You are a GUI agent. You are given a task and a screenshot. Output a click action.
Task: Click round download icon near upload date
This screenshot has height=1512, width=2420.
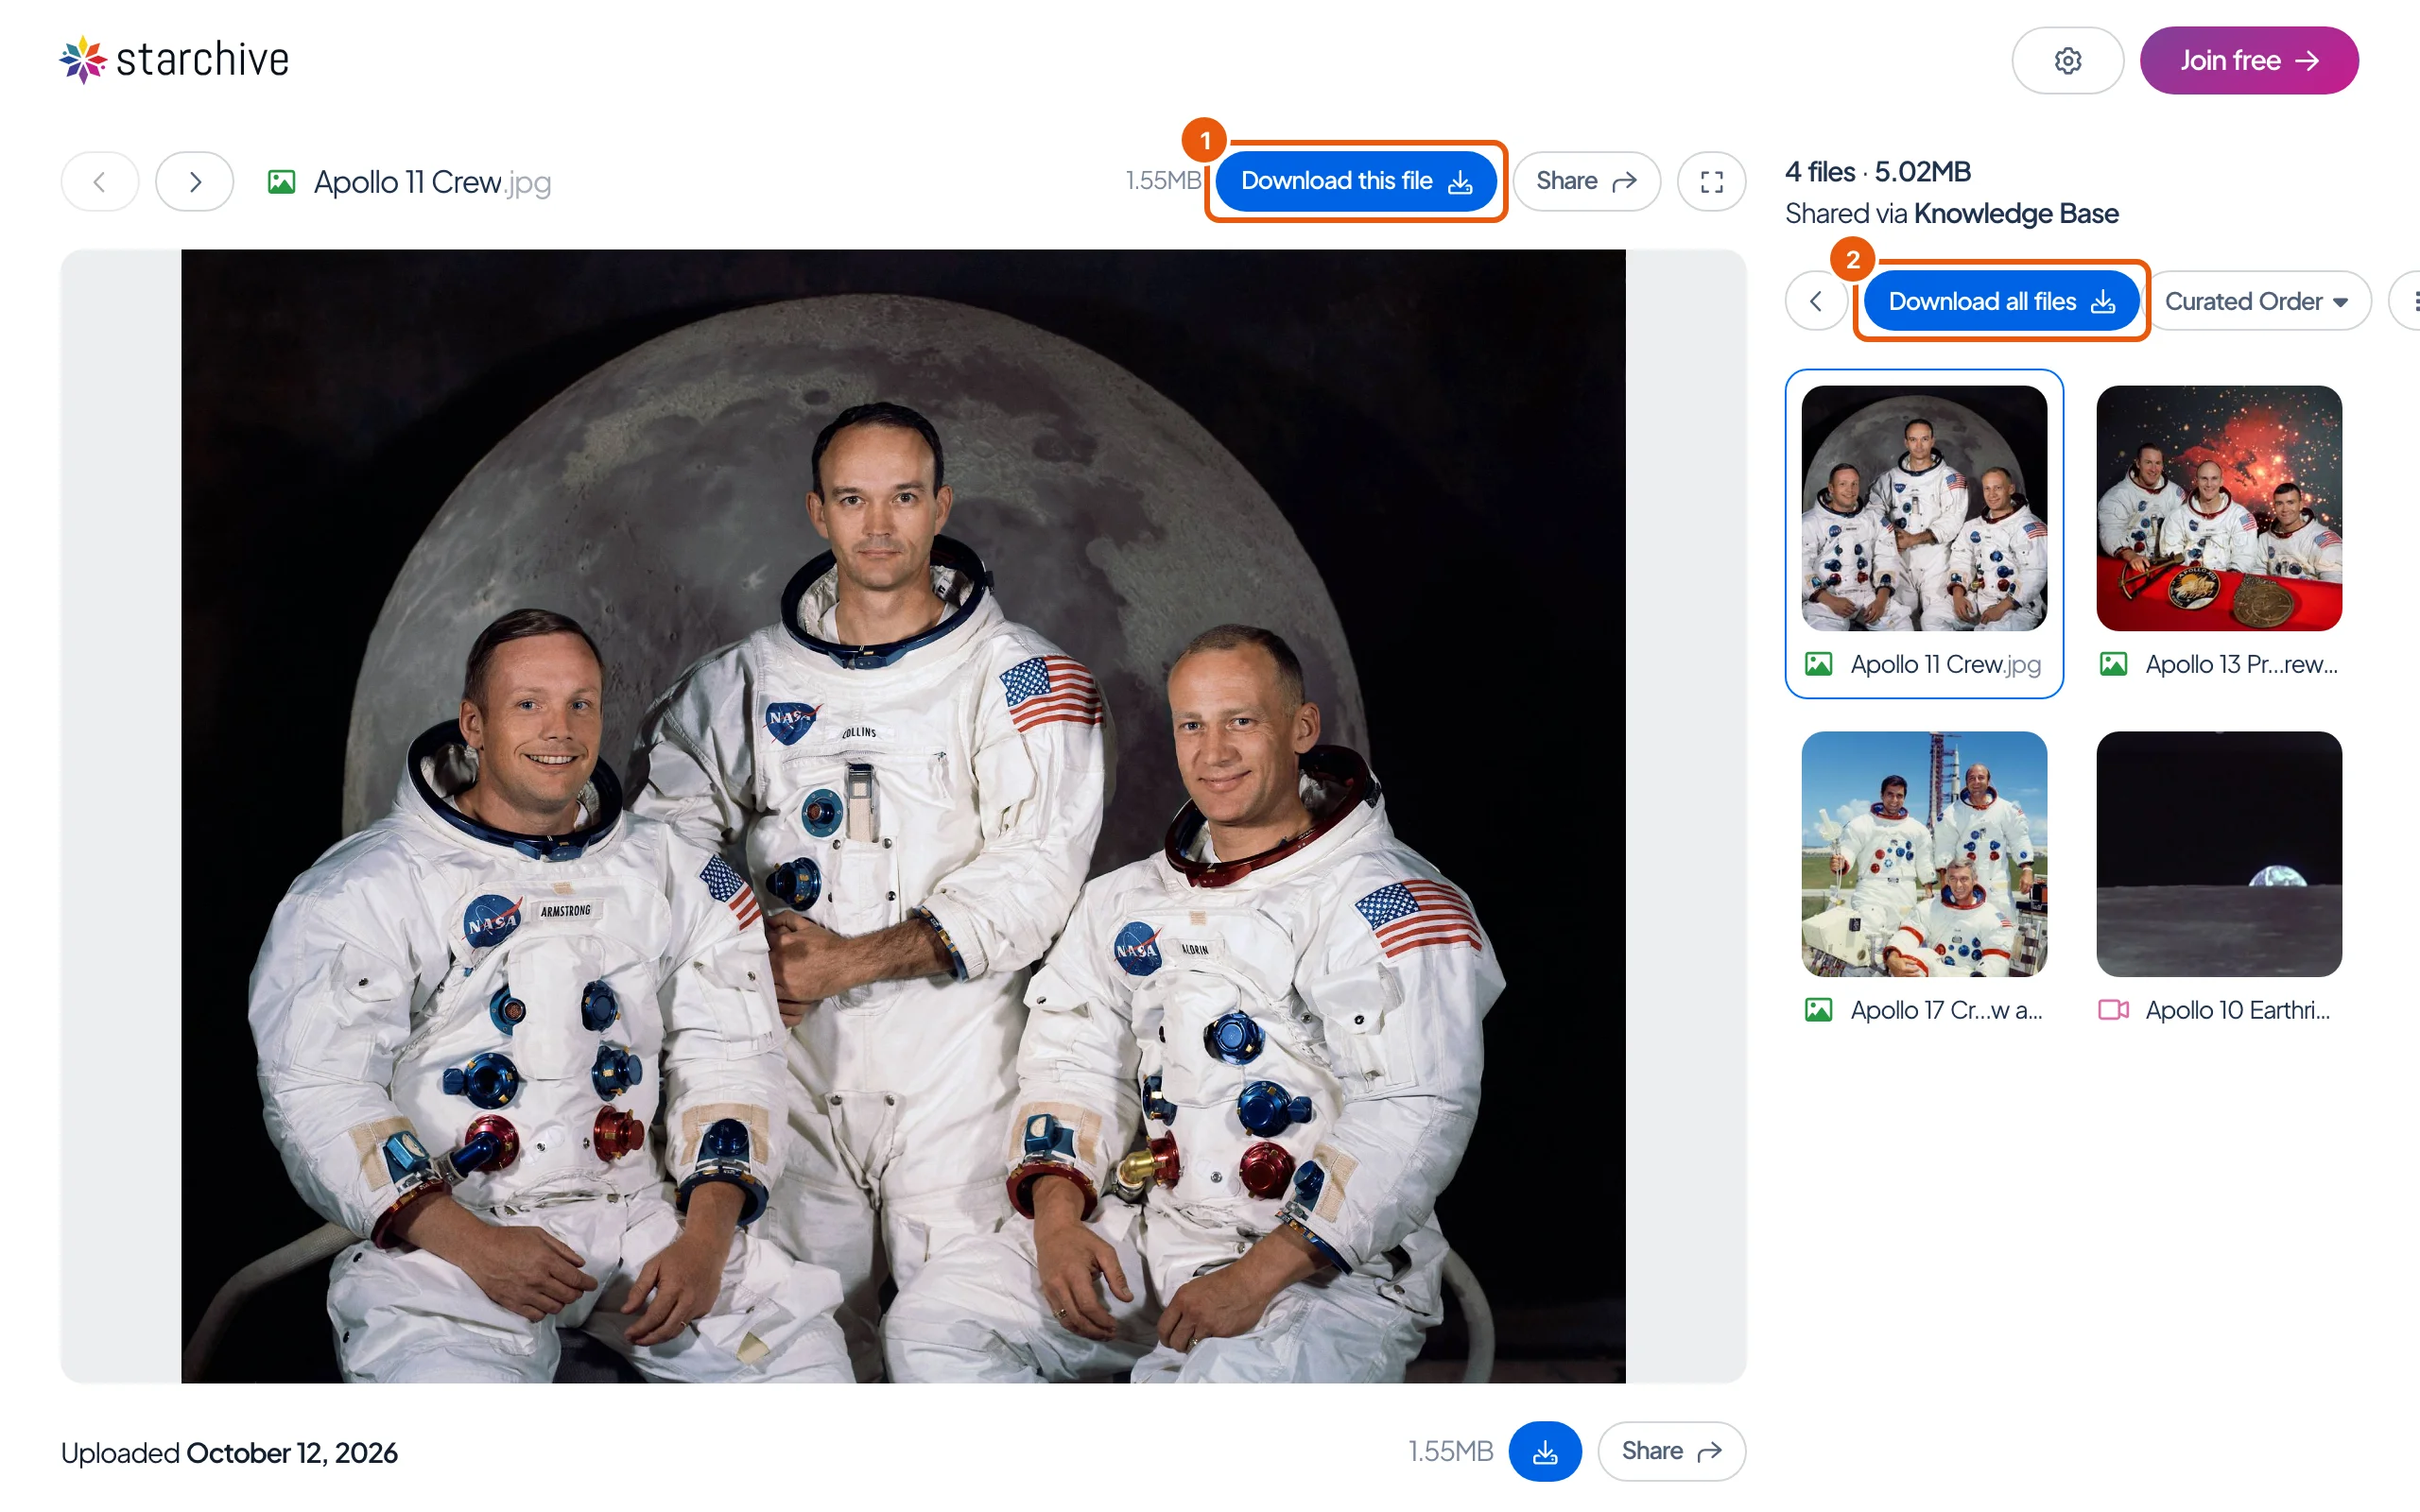coord(1545,1451)
